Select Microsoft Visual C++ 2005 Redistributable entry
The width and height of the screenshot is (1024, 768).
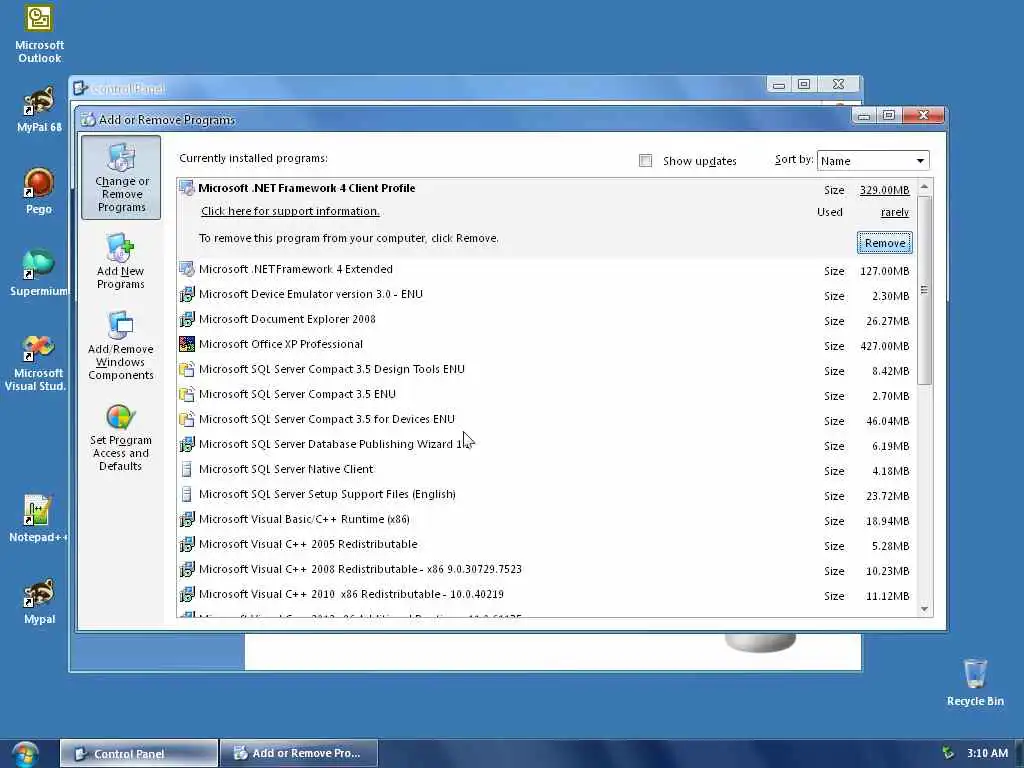coord(546,545)
